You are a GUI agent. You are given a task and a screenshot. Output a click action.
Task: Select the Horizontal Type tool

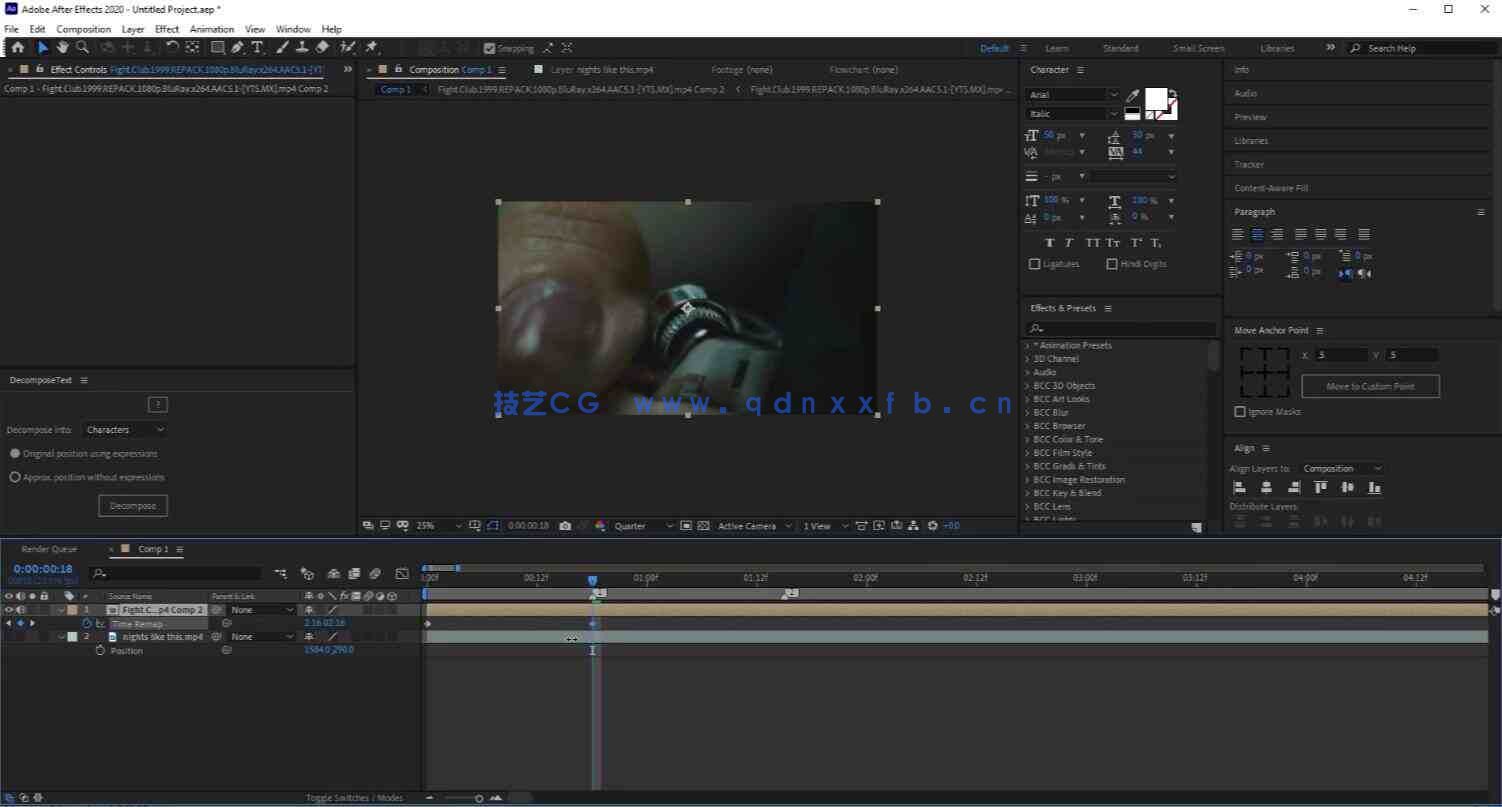tap(257, 47)
